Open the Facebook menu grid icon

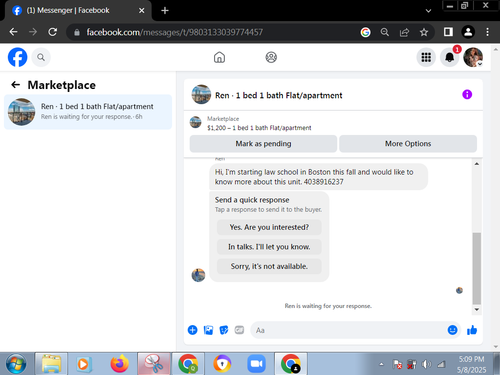click(426, 57)
